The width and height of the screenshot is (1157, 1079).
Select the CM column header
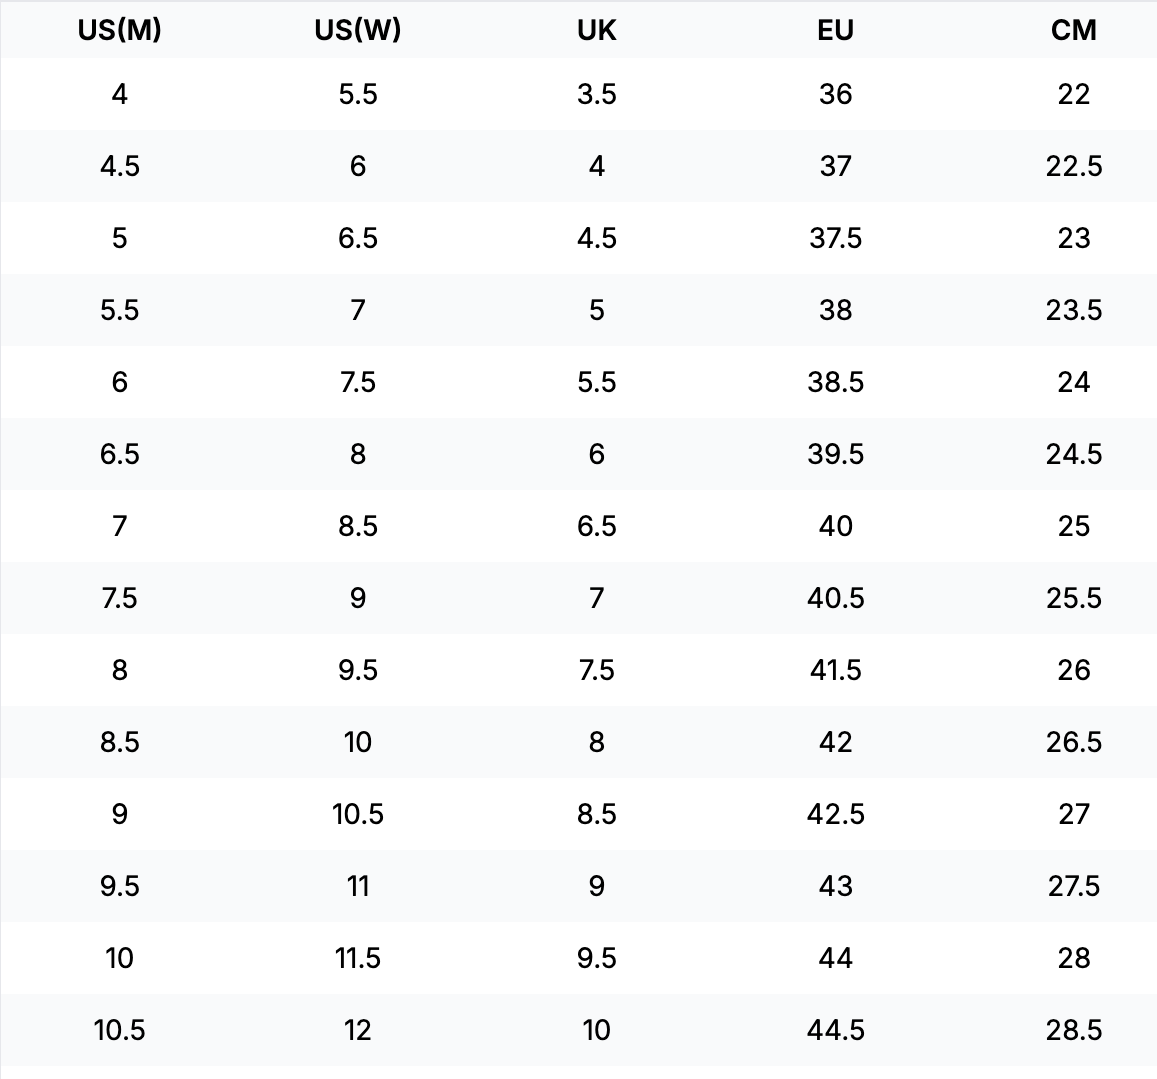click(1074, 30)
